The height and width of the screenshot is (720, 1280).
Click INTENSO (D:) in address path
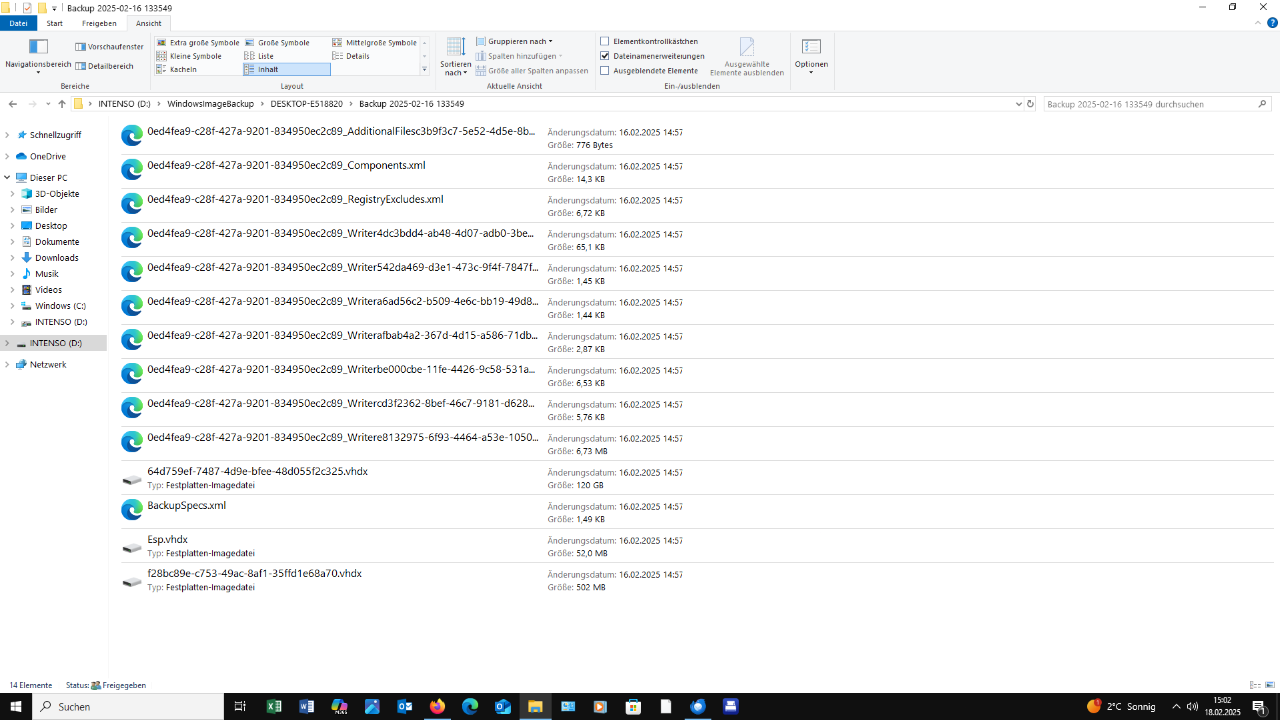click(x=124, y=104)
